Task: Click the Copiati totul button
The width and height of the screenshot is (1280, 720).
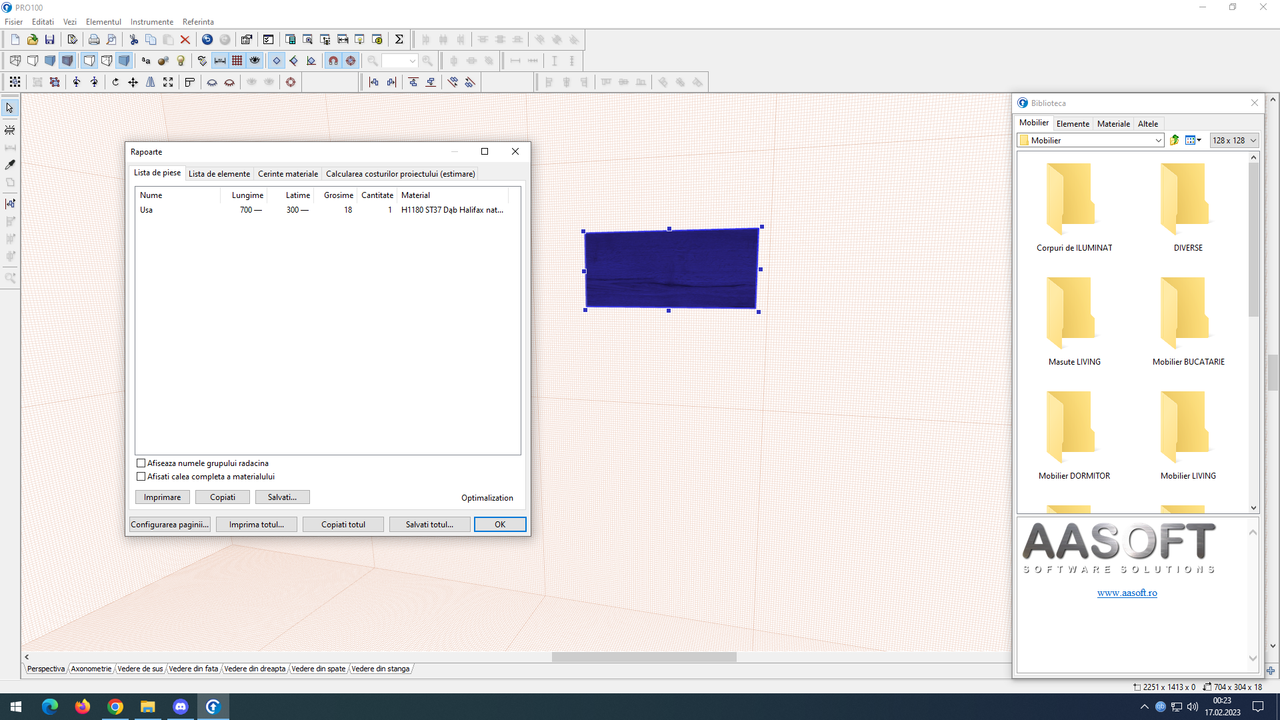Action: click(x=343, y=524)
